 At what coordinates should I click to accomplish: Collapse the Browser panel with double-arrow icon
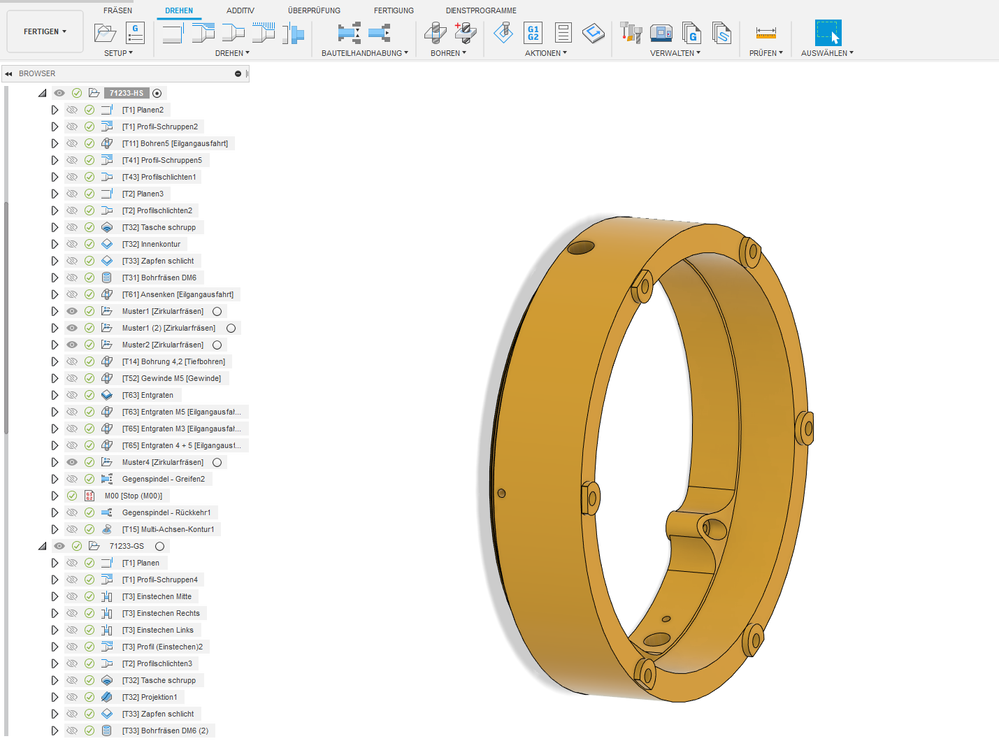click(8, 74)
